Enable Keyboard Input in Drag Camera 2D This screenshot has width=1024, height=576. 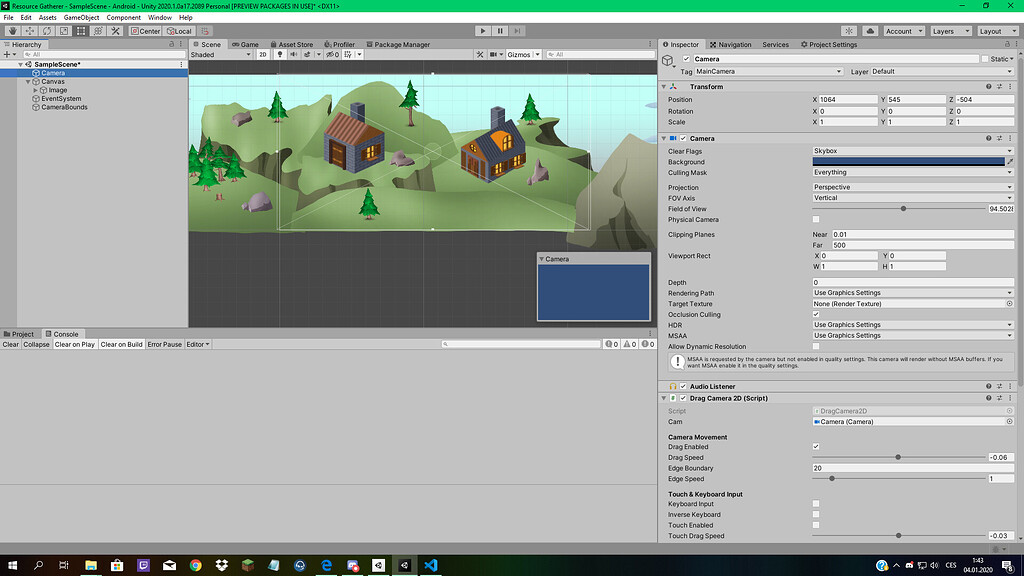817,504
